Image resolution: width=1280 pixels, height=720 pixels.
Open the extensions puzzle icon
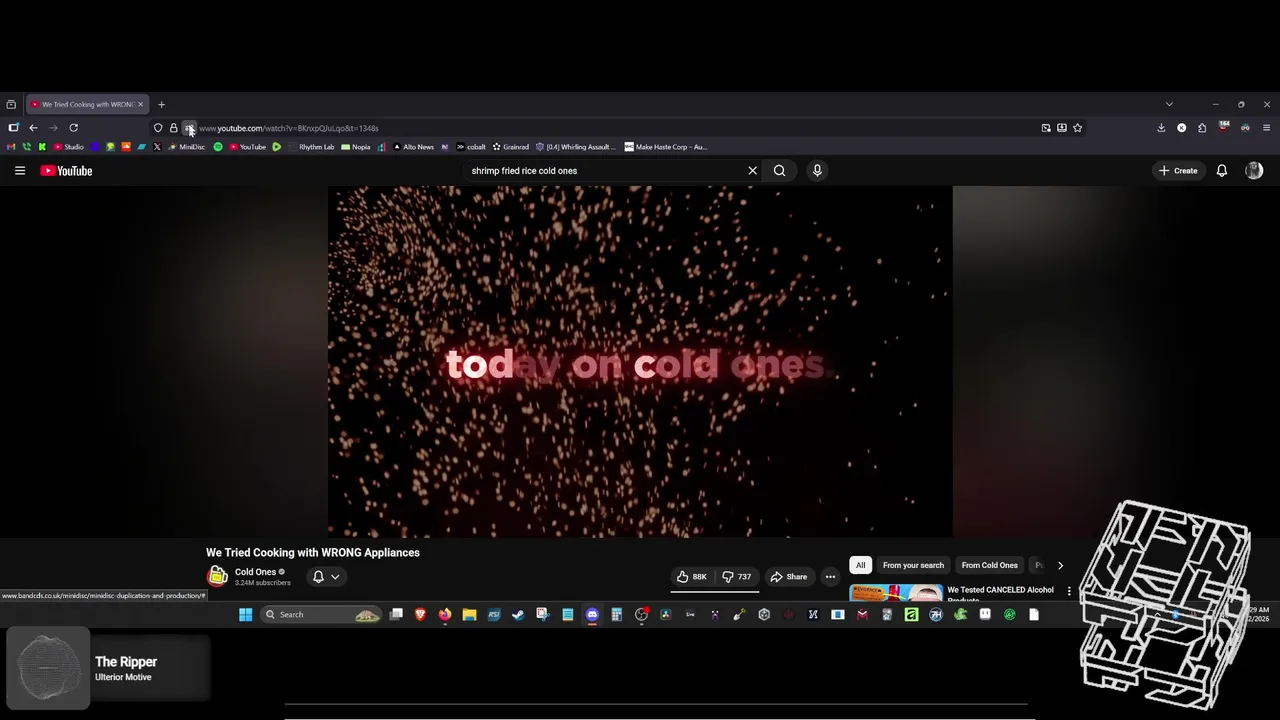click(1202, 128)
